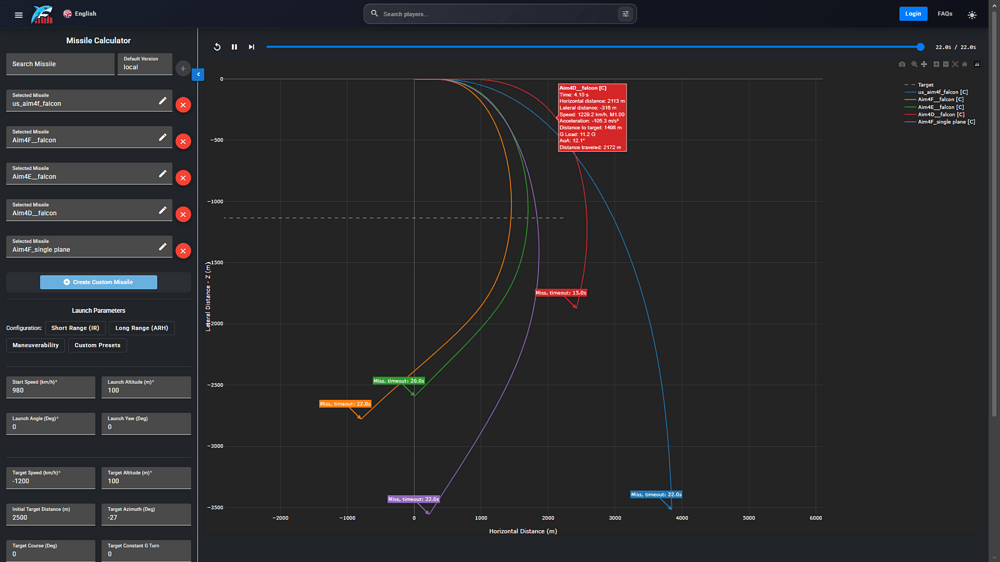Image resolution: width=1000 pixels, height=562 pixels.
Task: Open the Default Version dropdown
Action: tap(145, 64)
